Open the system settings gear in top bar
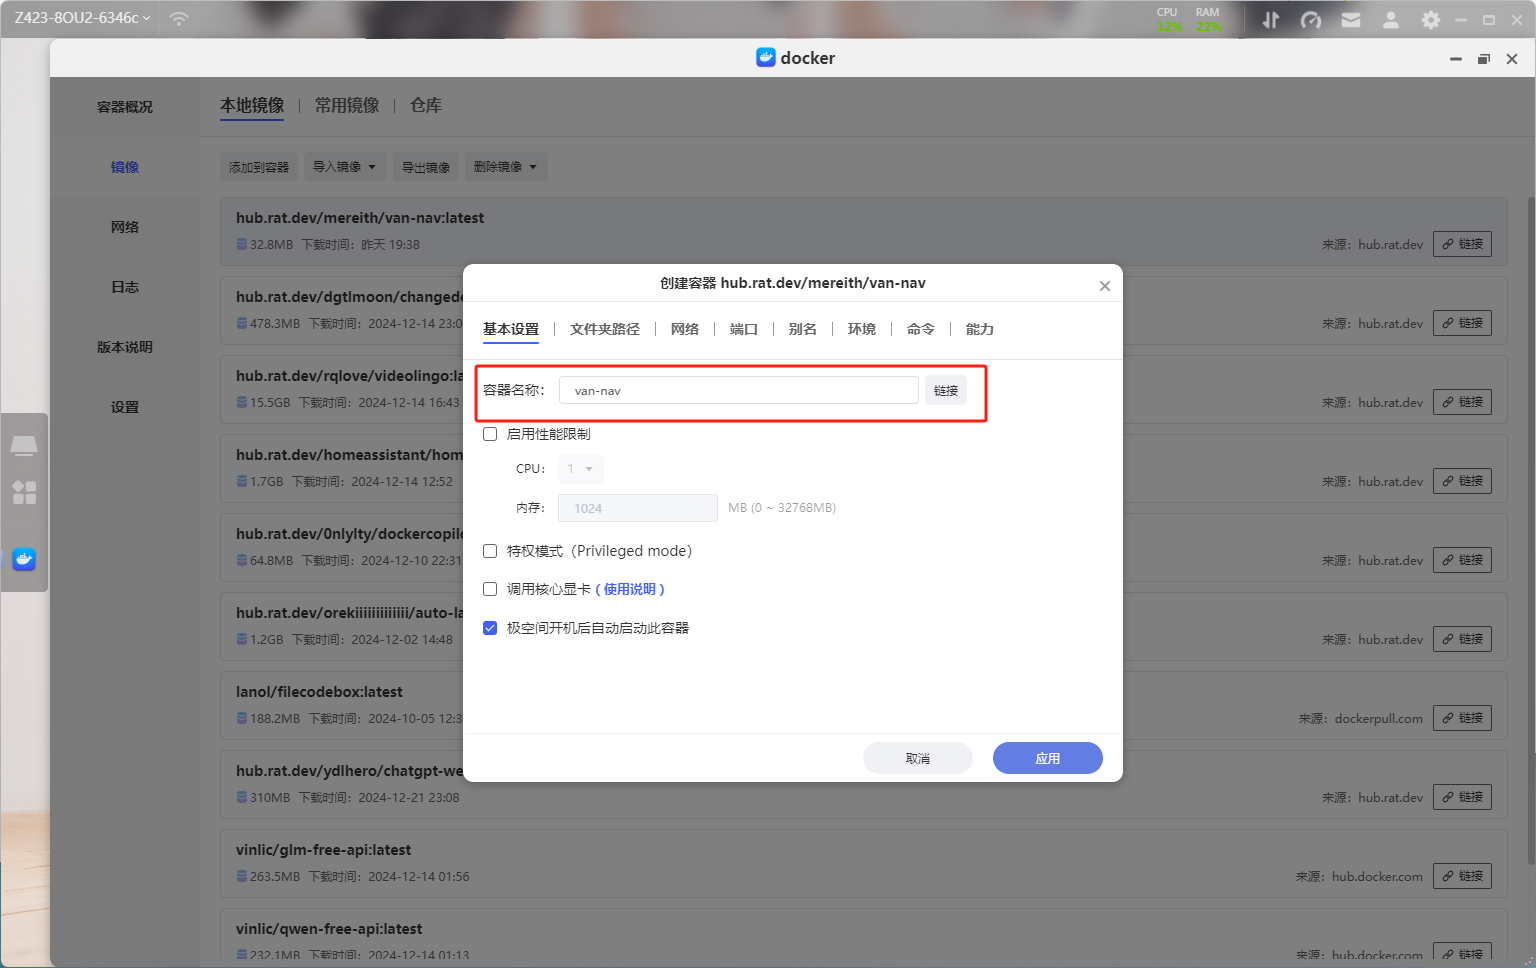Screen dimensions: 1536x968 (x=1431, y=19)
